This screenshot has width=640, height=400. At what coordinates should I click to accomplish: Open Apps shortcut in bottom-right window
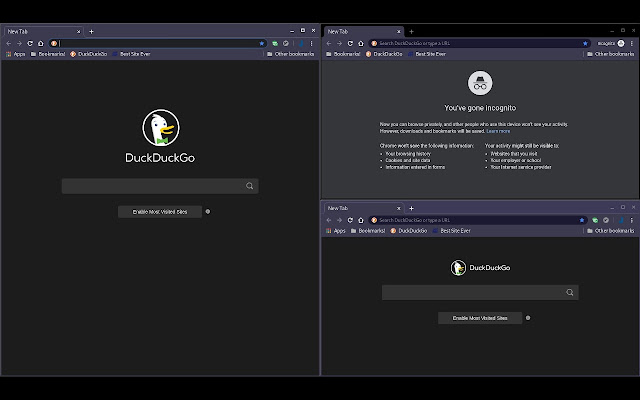336,231
